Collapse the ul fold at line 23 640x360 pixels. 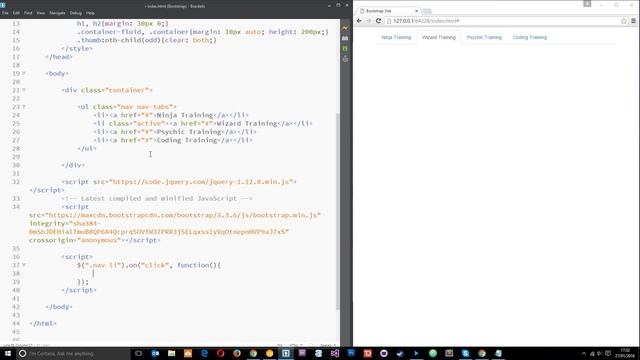tap(24, 107)
